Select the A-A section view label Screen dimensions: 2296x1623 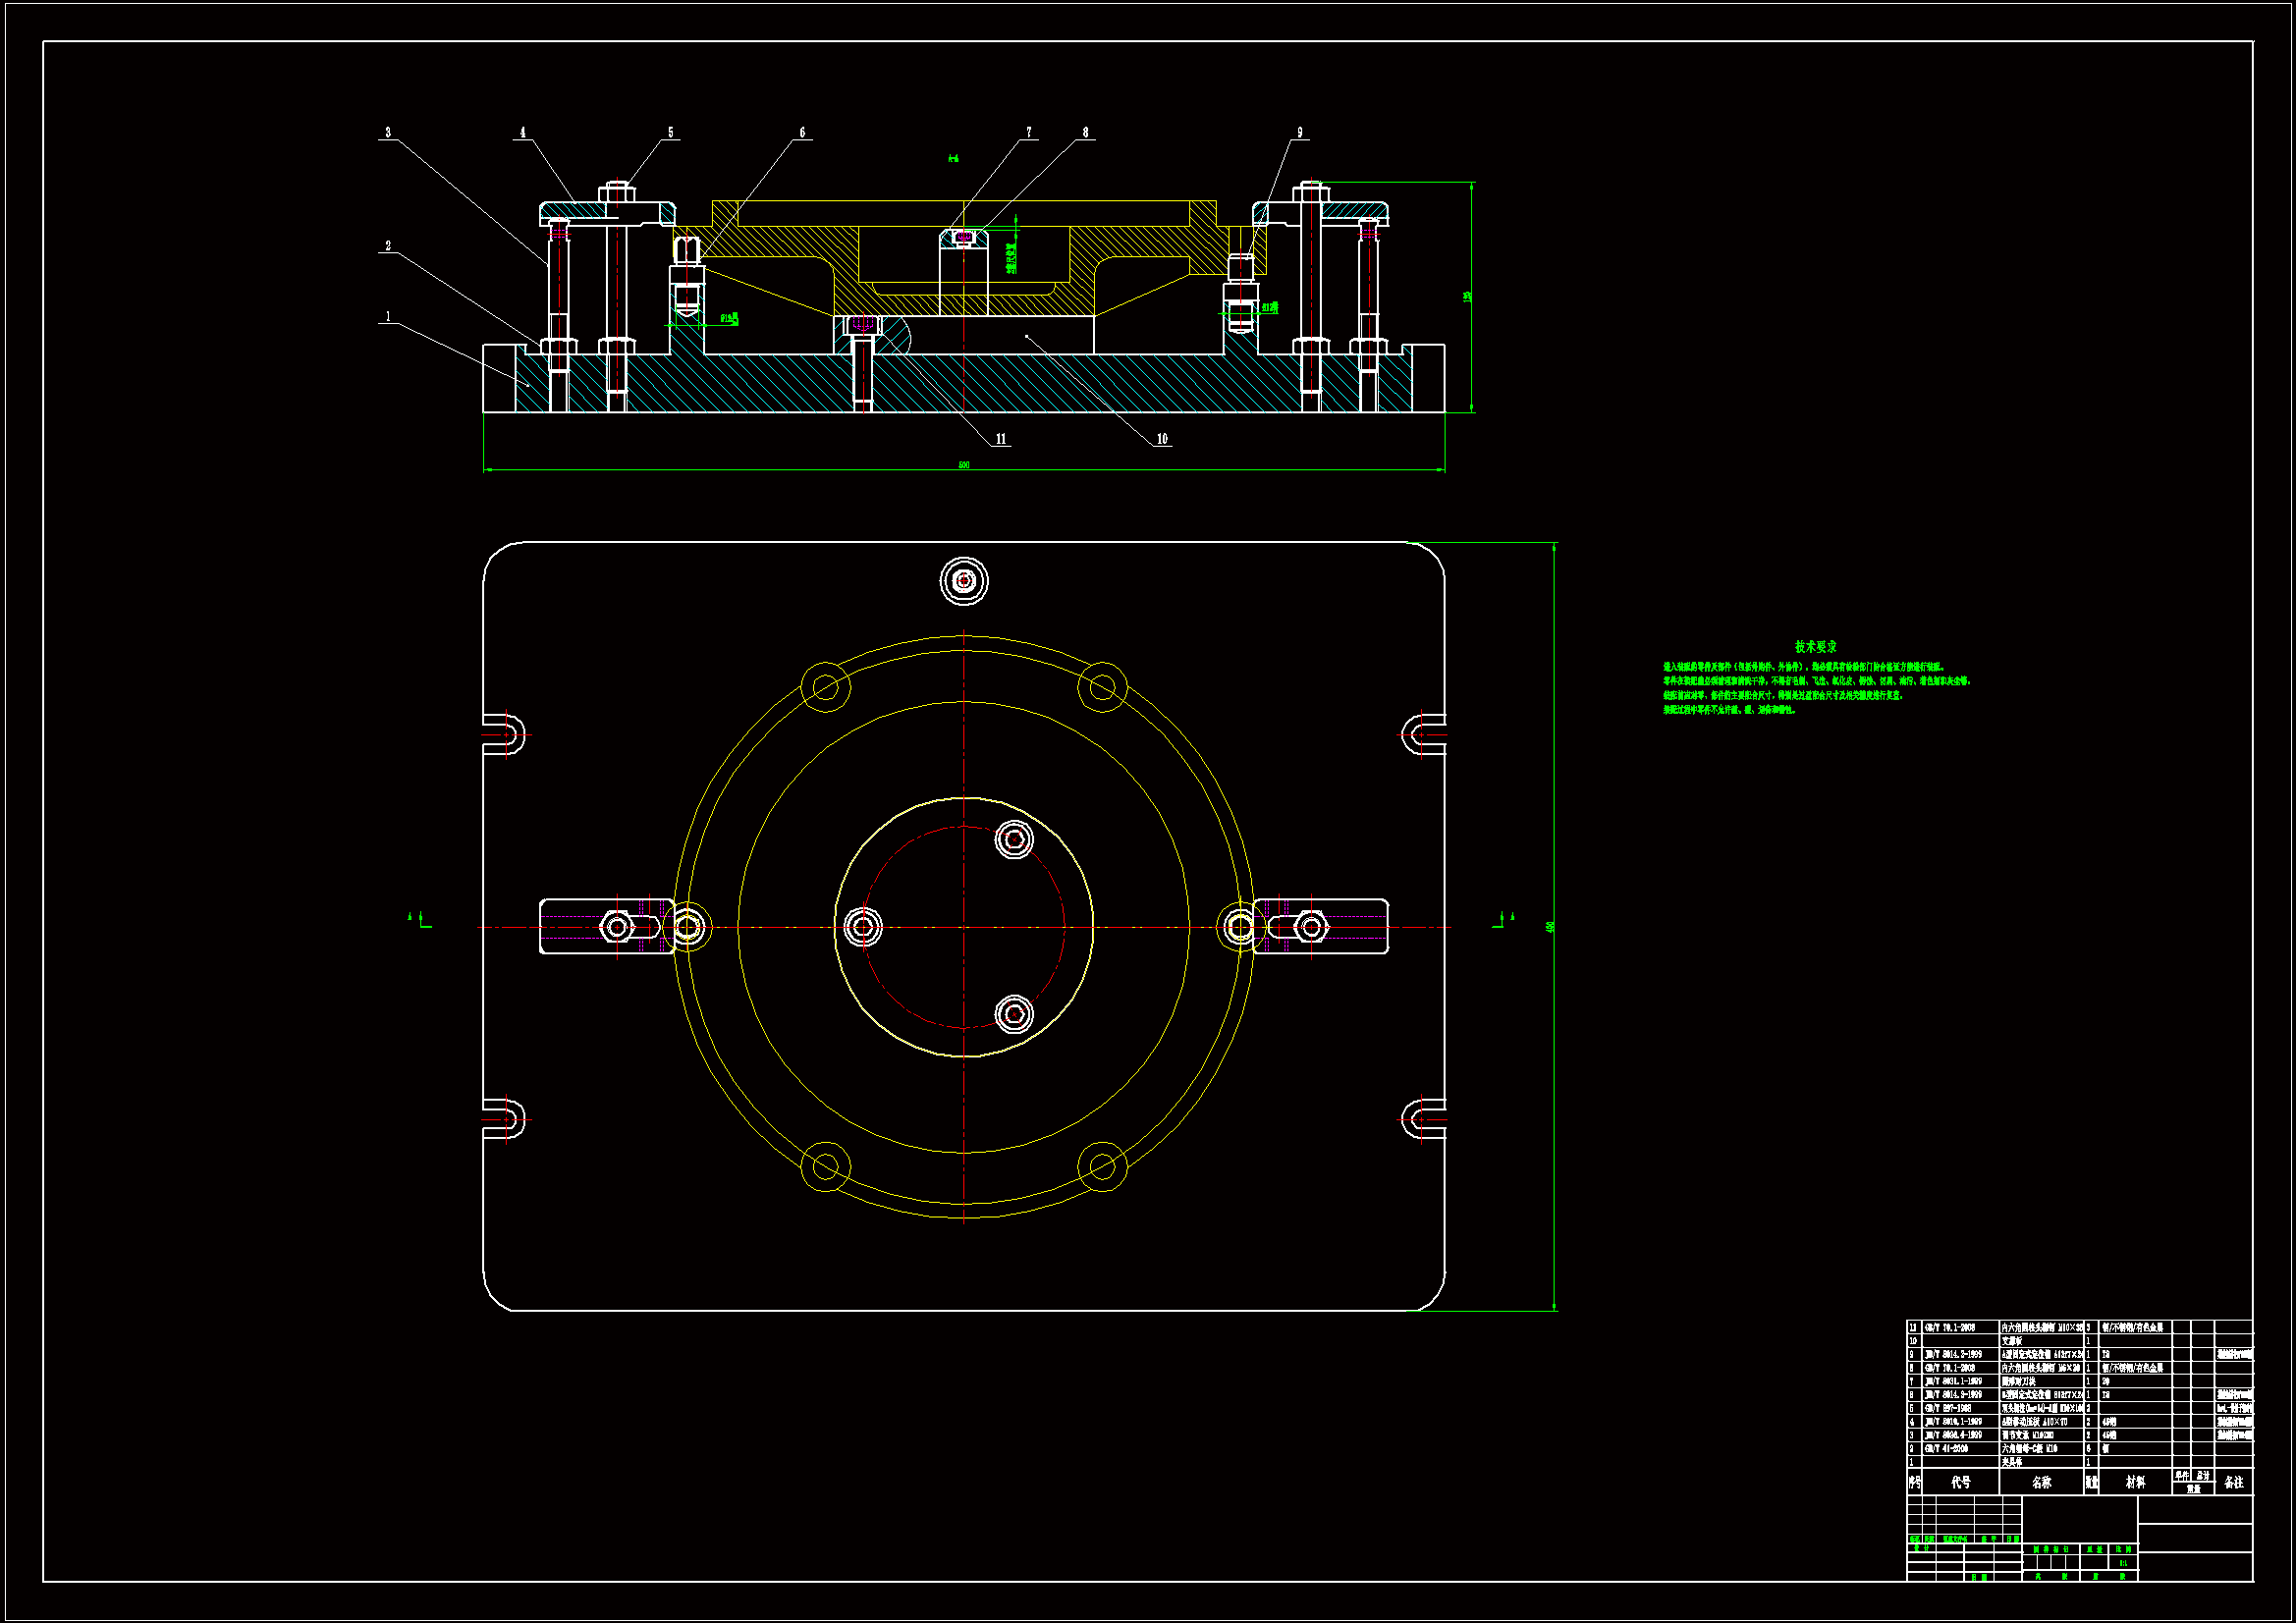tap(953, 158)
